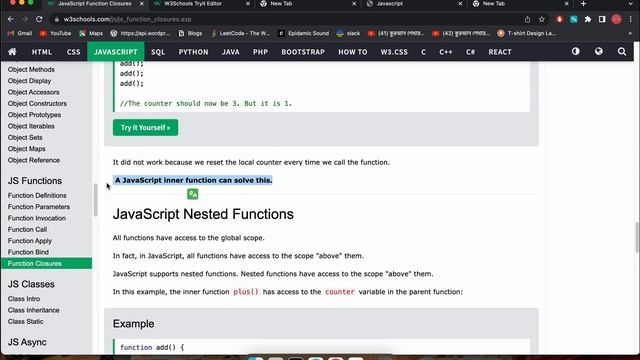Click the green translate popup icon under selection

click(x=193, y=194)
